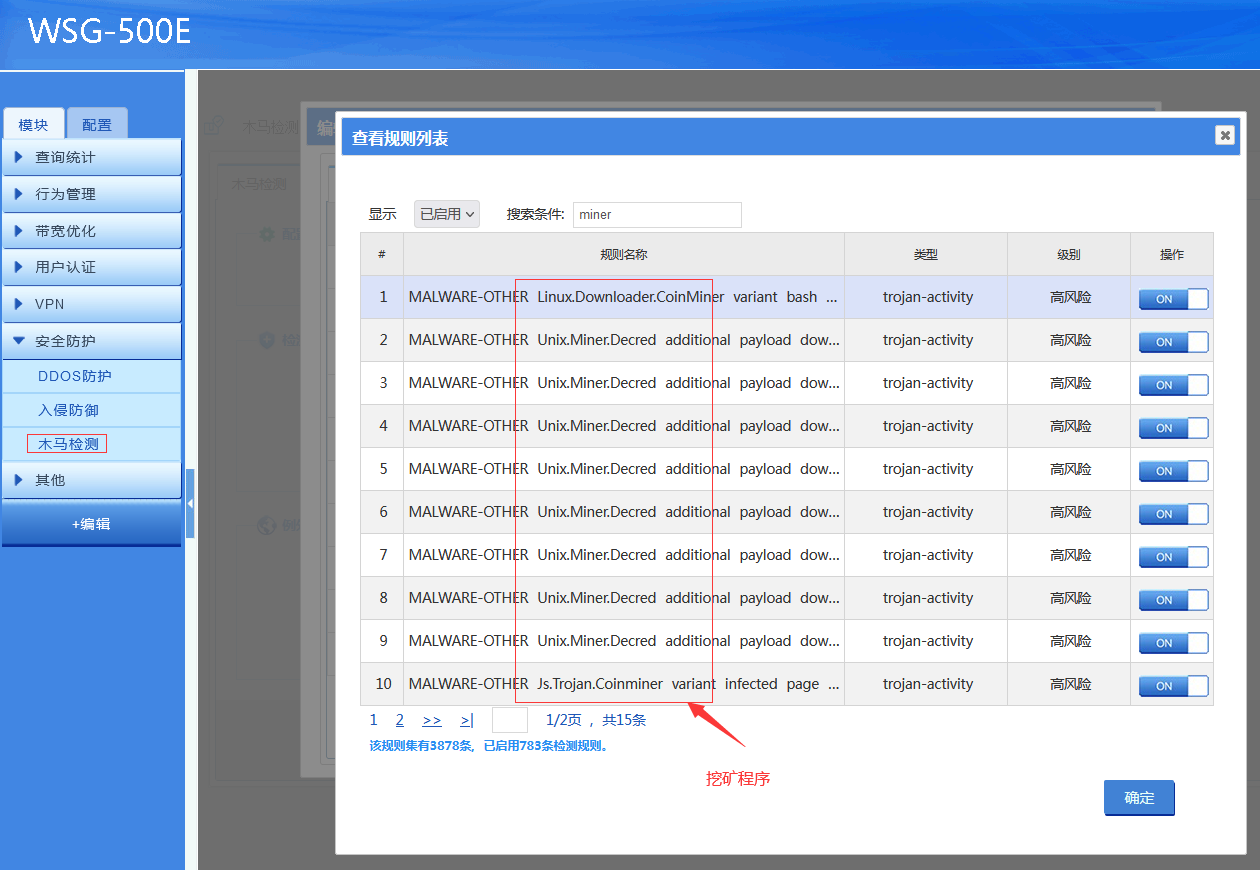1260x870 pixels.
Task: Disable rule 5 ON switch
Action: [1173, 471]
